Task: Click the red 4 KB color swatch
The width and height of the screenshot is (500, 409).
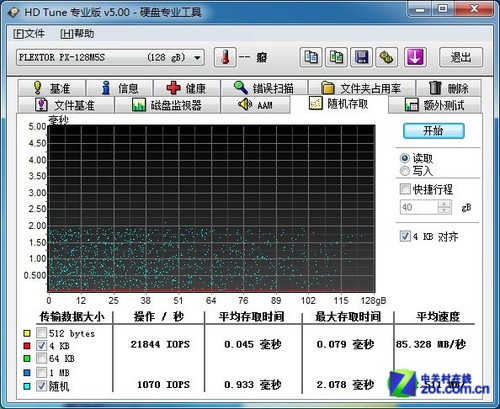Action: 27,346
